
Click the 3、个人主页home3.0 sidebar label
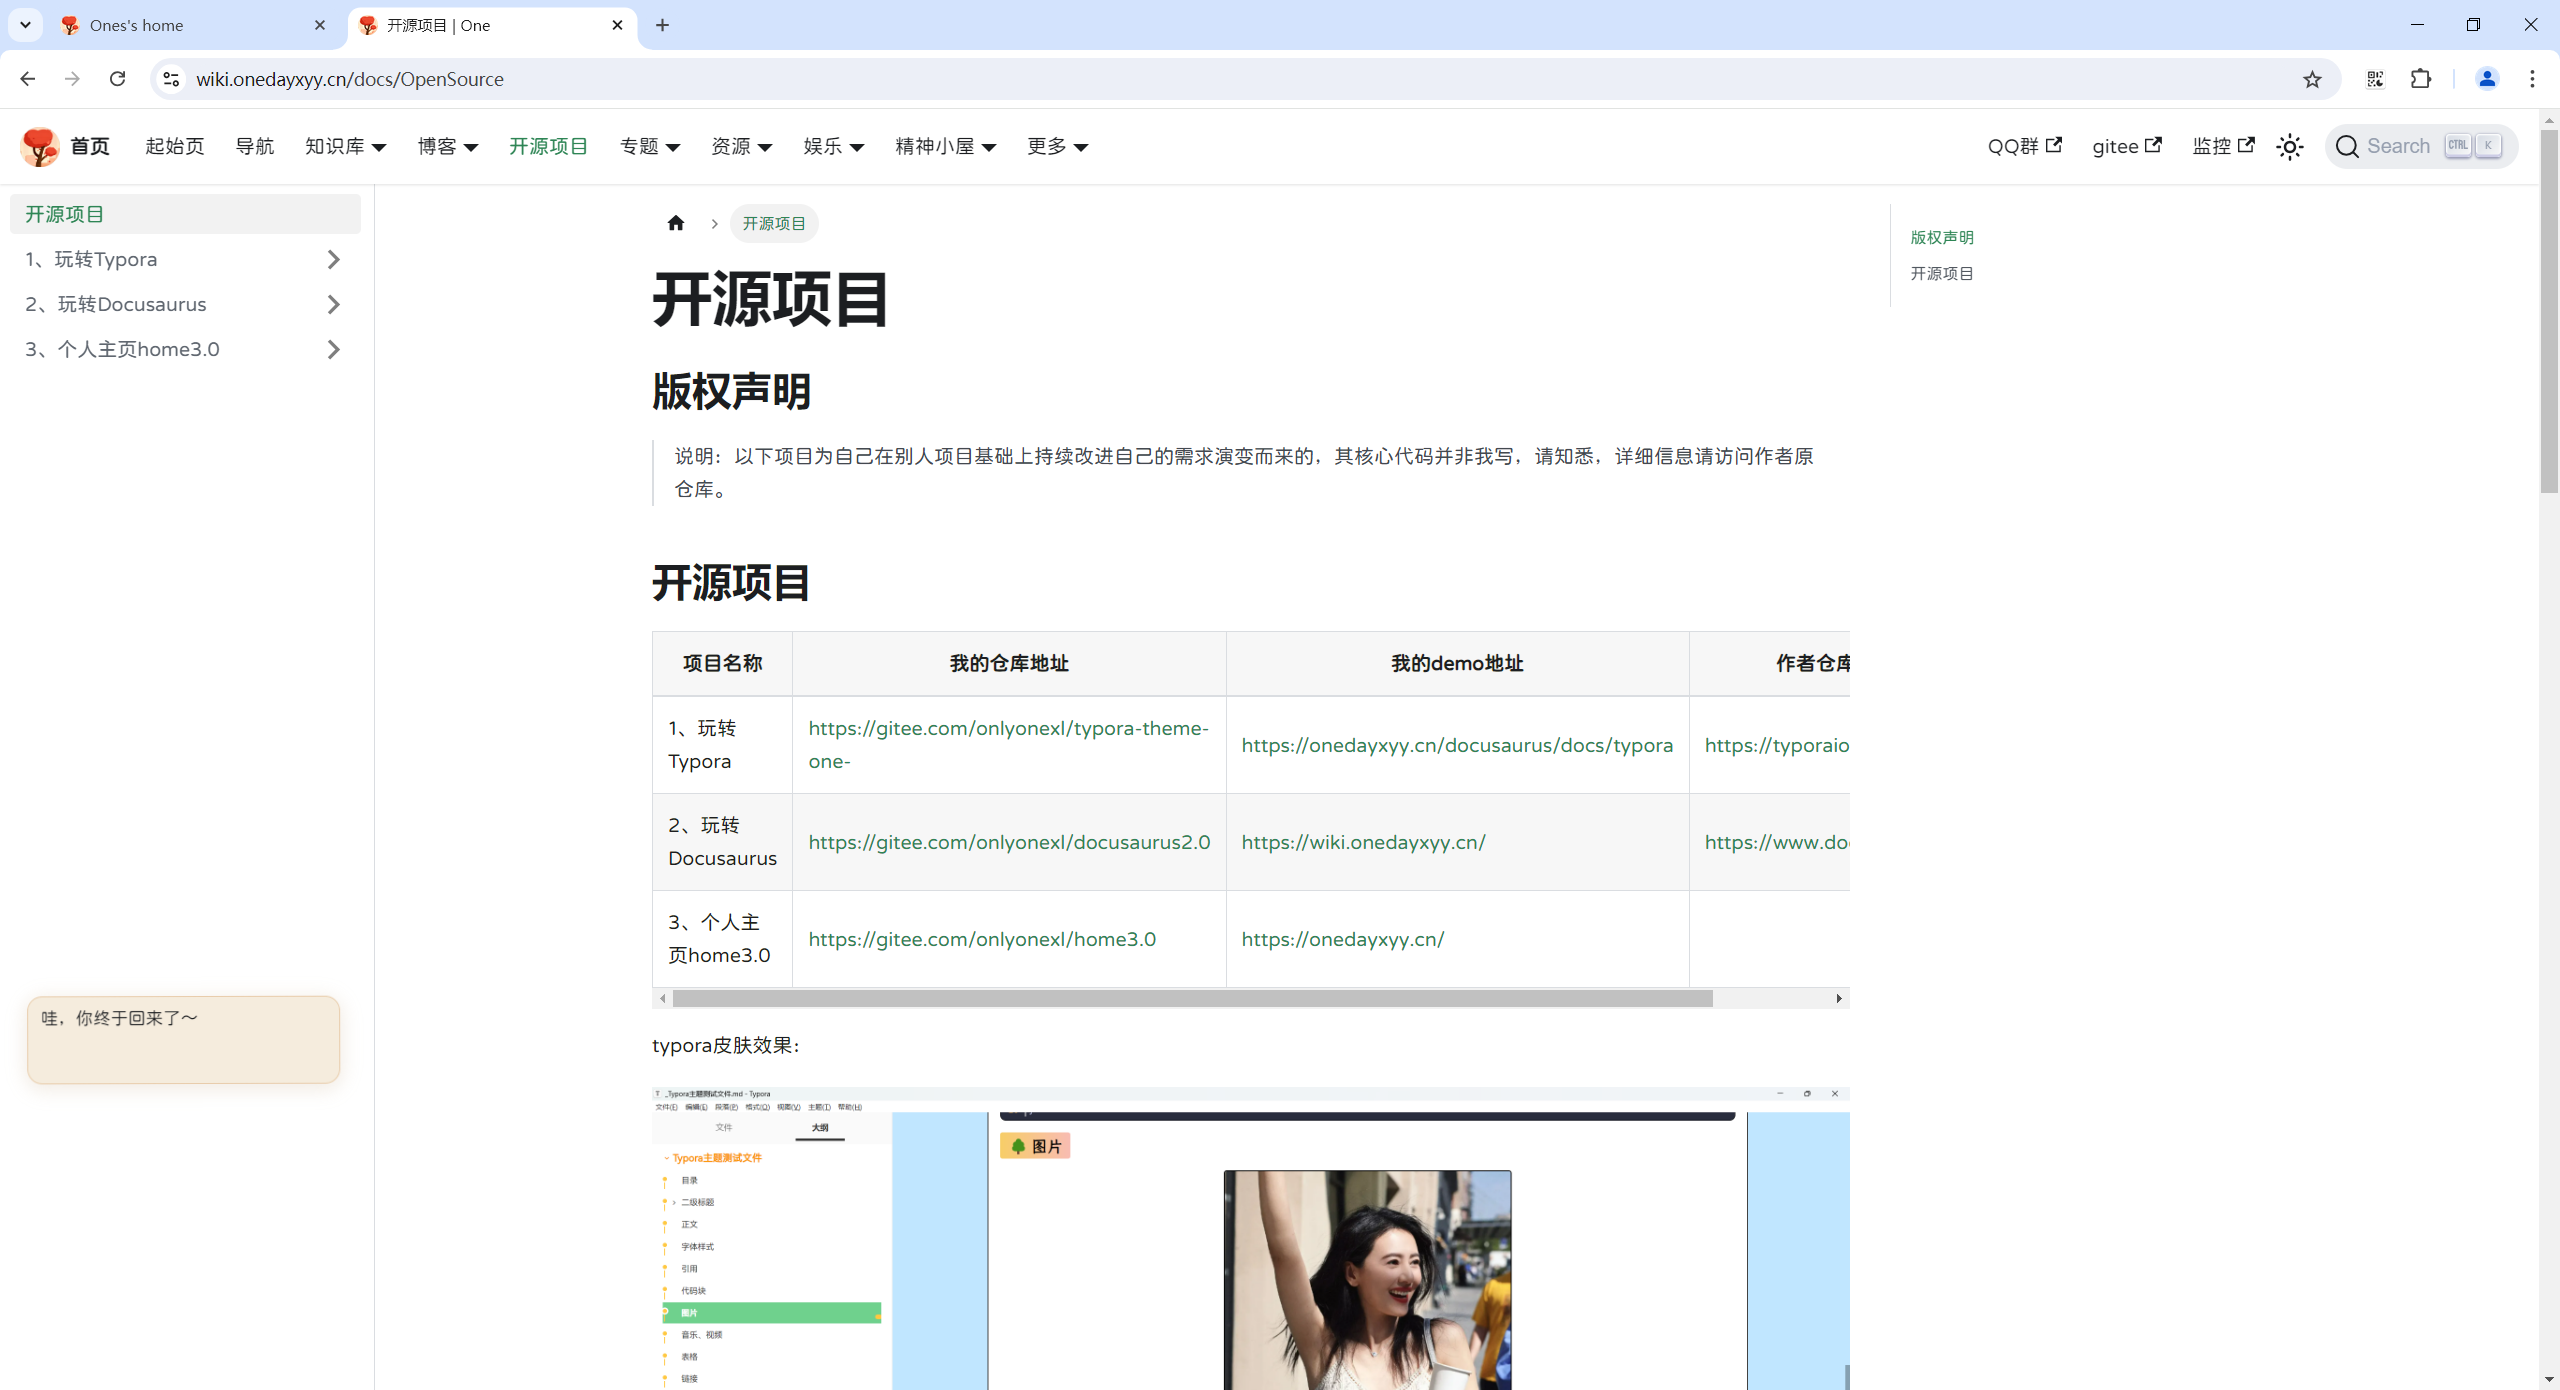pyautogui.click(x=122, y=350)
